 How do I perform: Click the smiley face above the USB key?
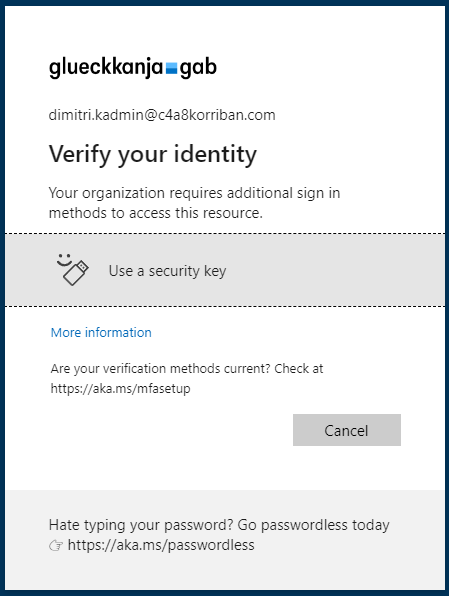point(64,260)
